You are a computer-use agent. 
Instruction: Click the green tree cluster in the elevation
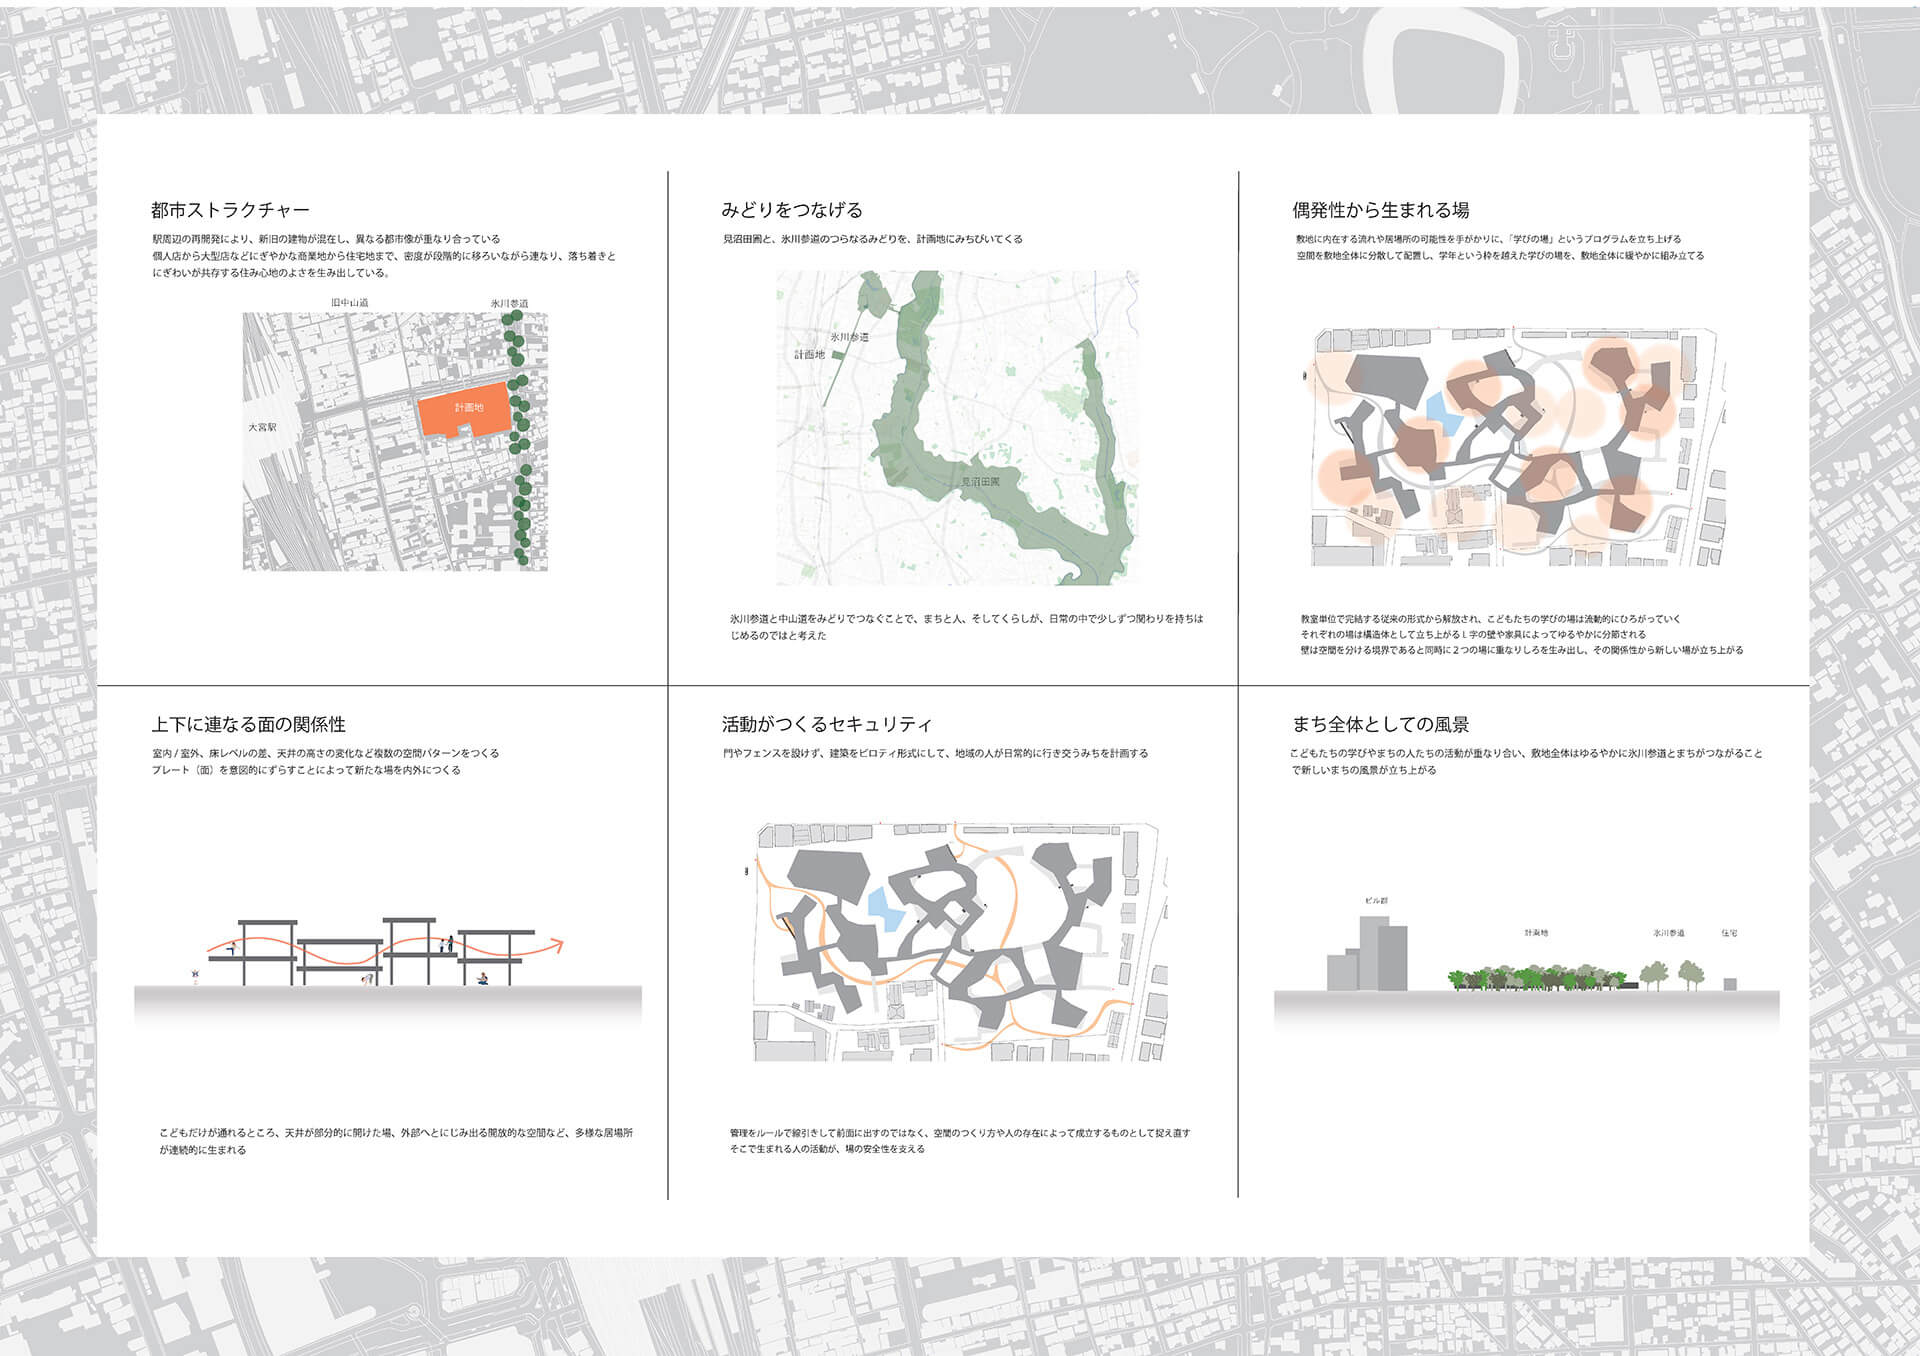pyautogui.click(x=1535, y=978)
